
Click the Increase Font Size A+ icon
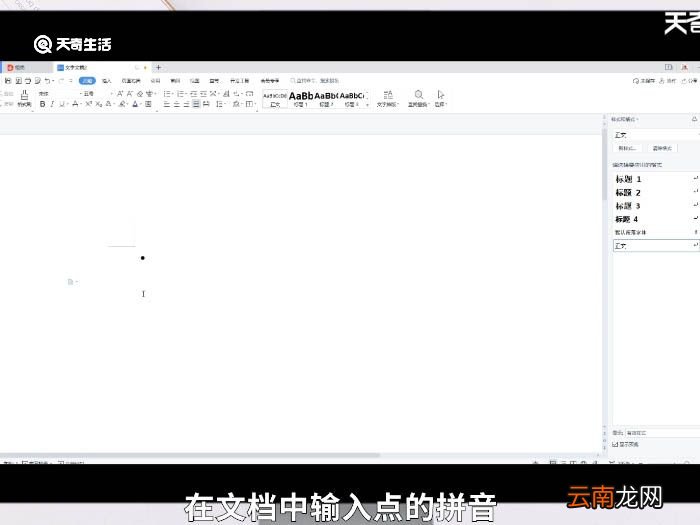(120, 94)
